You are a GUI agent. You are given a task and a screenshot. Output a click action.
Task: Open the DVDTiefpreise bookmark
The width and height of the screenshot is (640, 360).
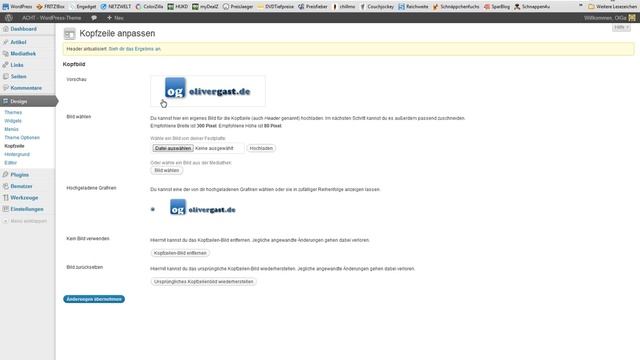[276, 7]
